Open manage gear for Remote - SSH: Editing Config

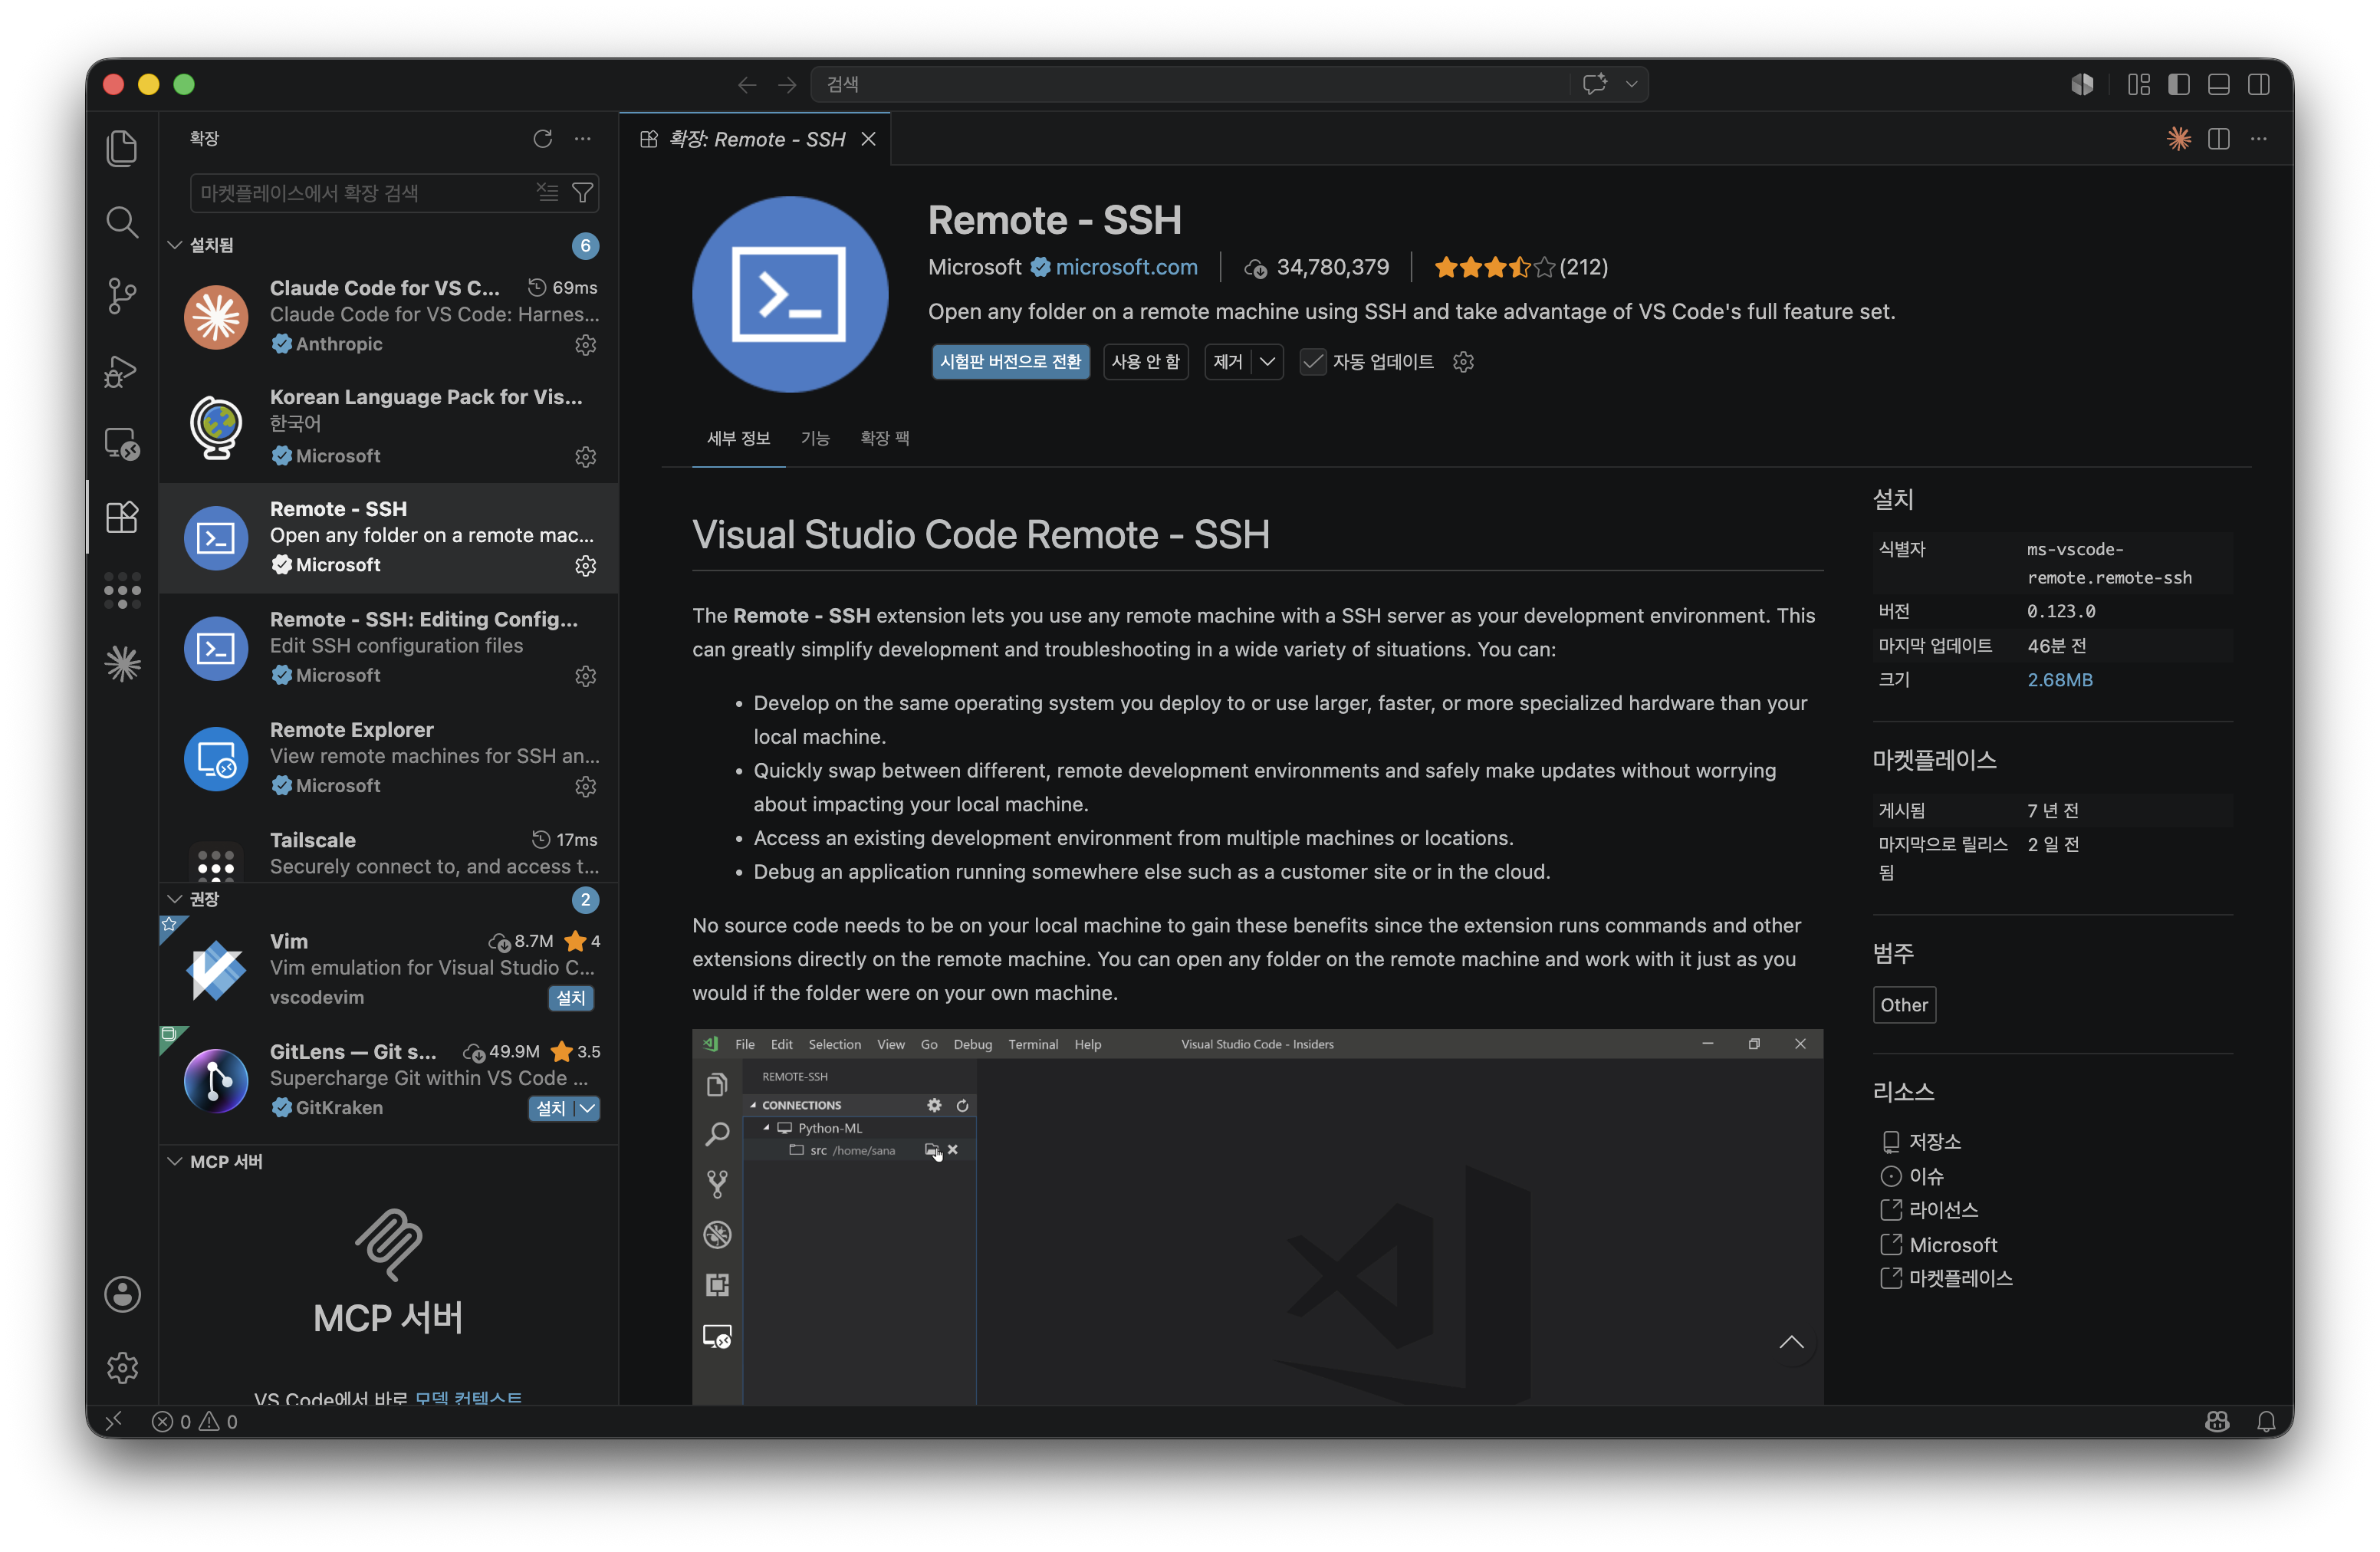pyautogui.click(x=586, y=677)
